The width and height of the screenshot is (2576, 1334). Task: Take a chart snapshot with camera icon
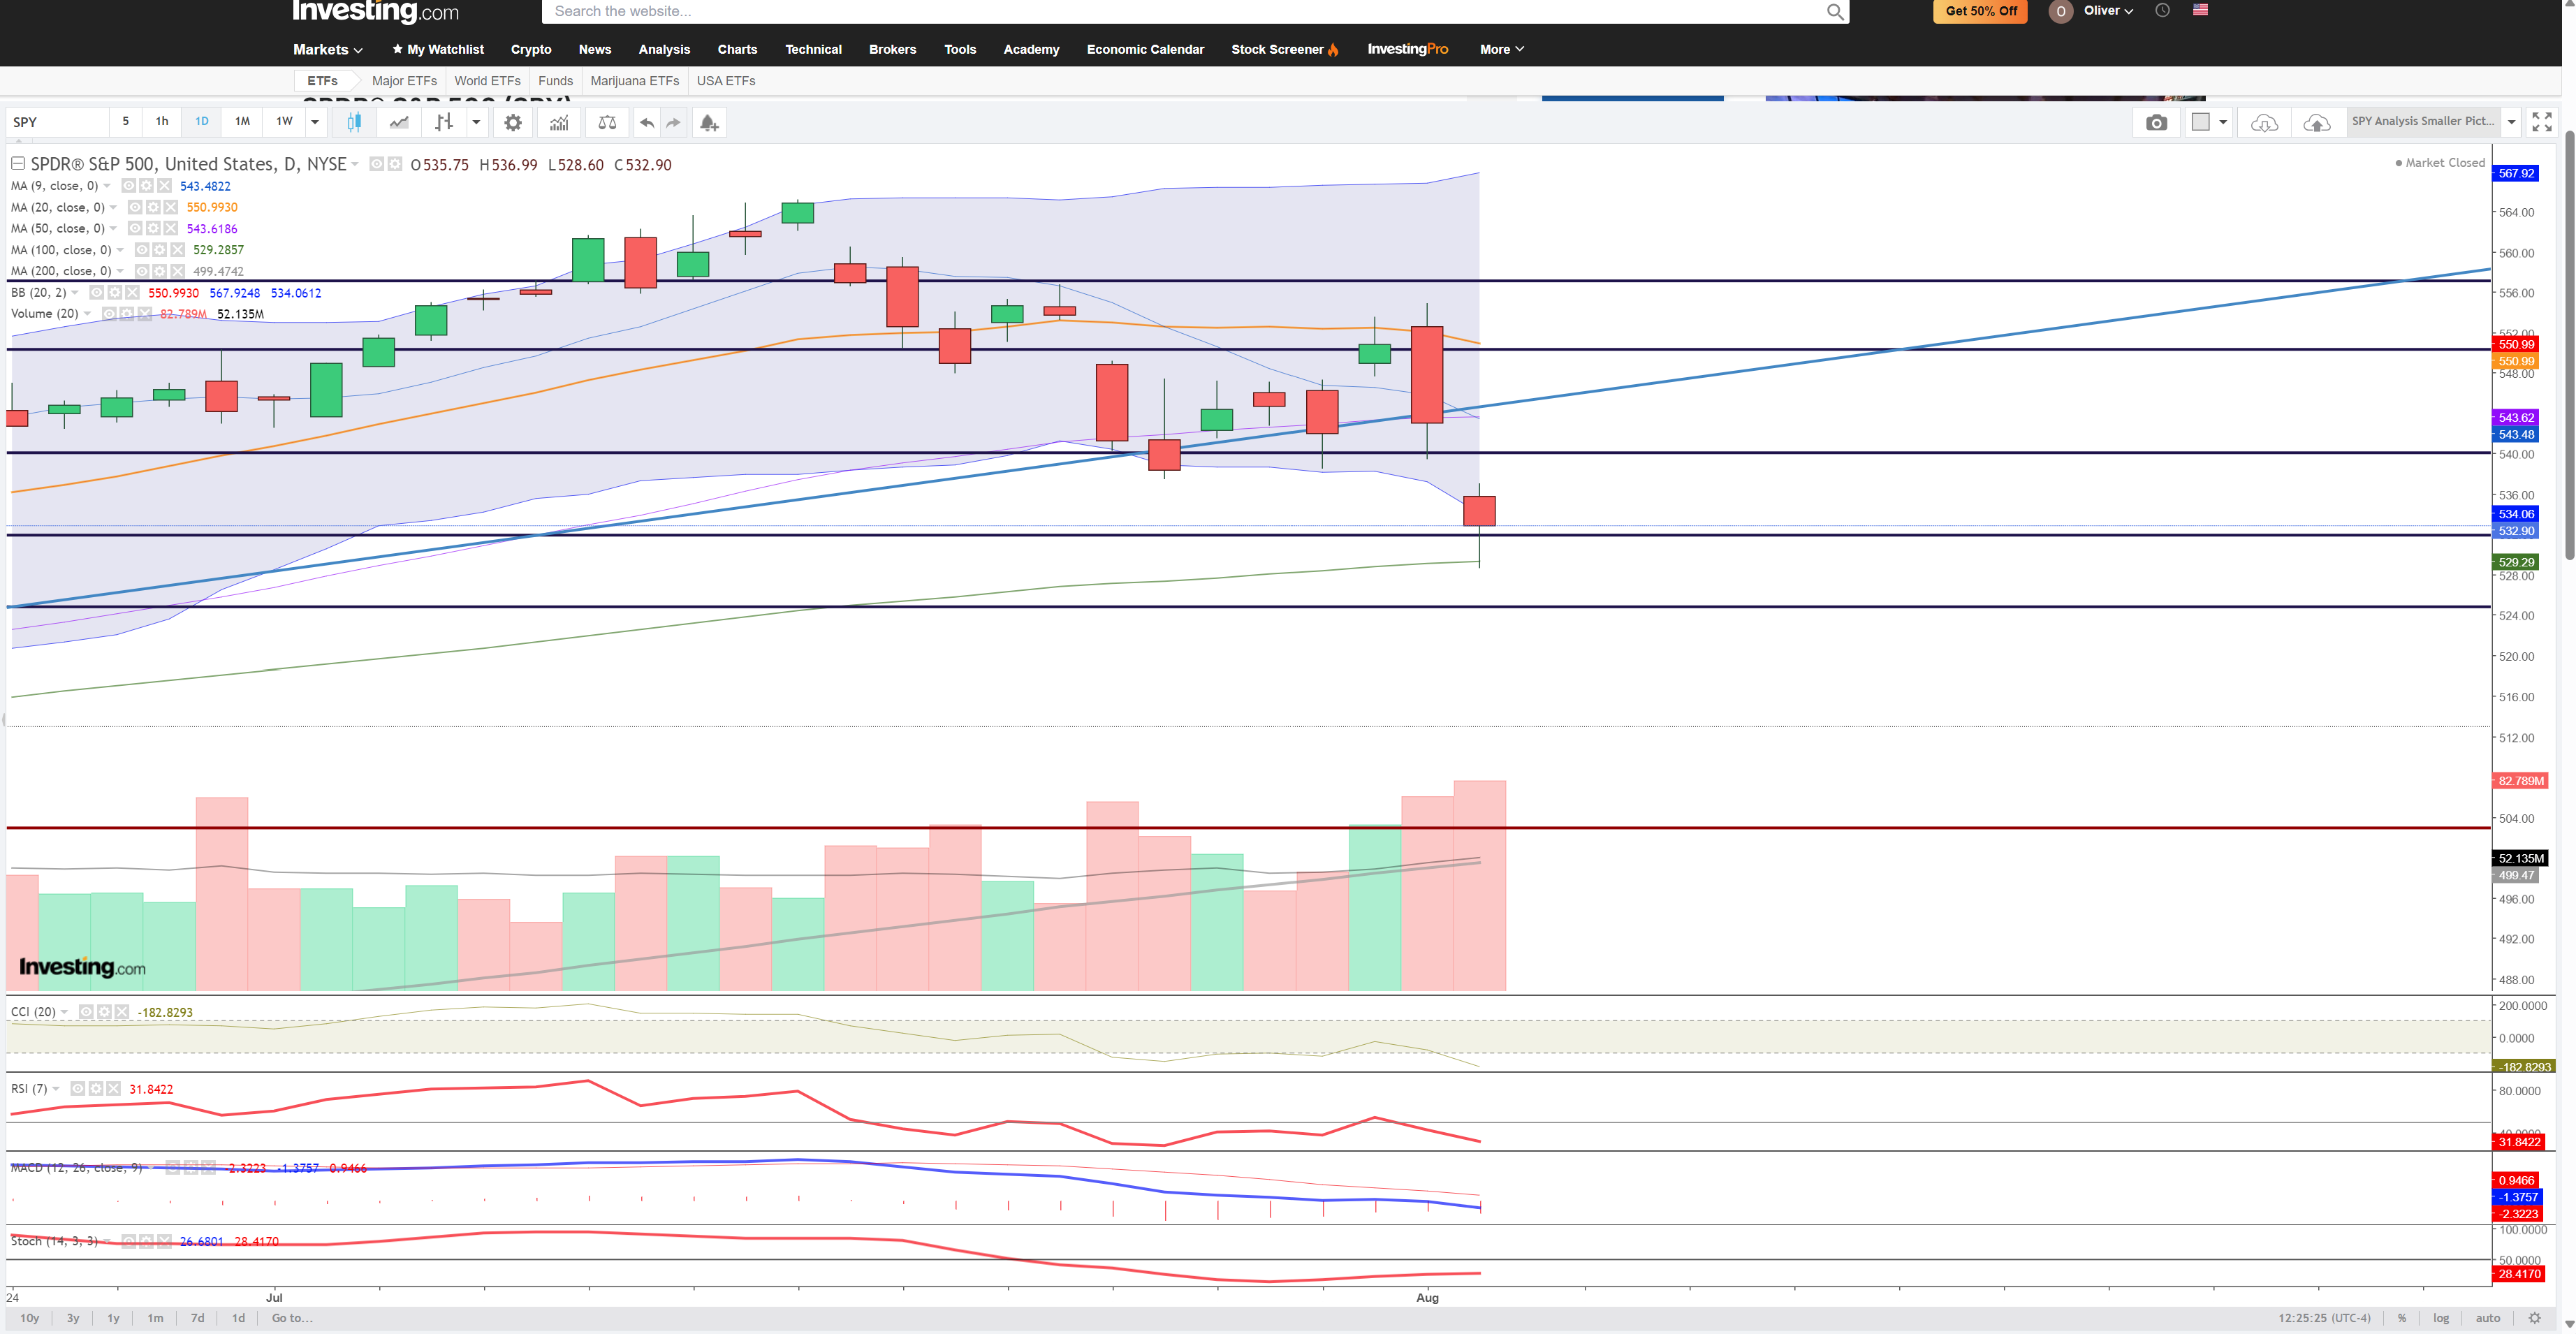click(x=2156, y=122)
